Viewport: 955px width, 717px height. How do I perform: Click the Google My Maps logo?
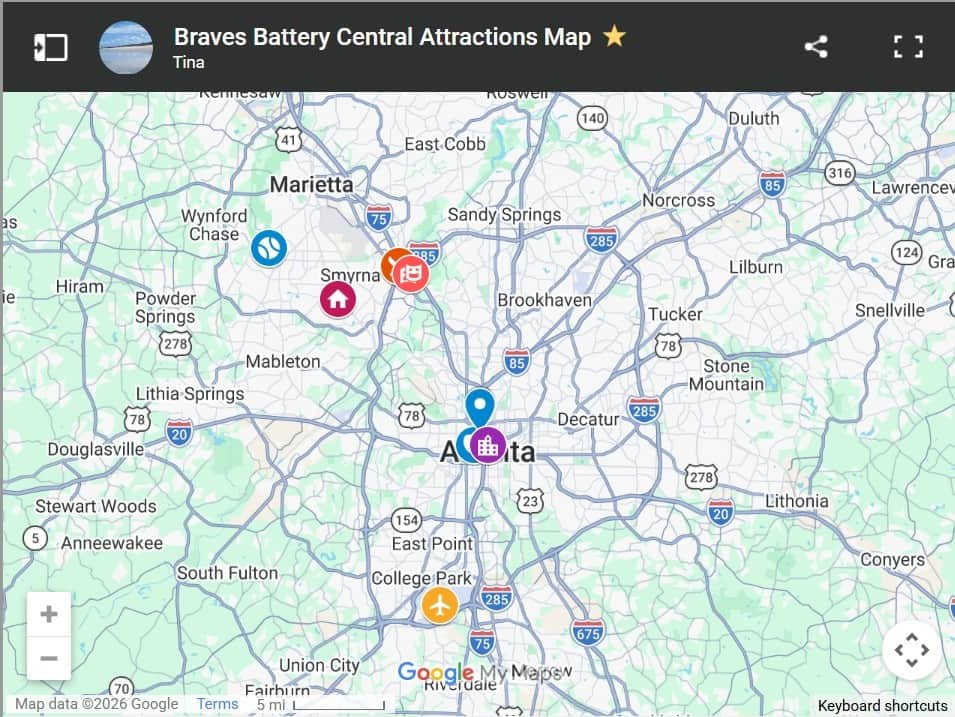tap(479, 673)
